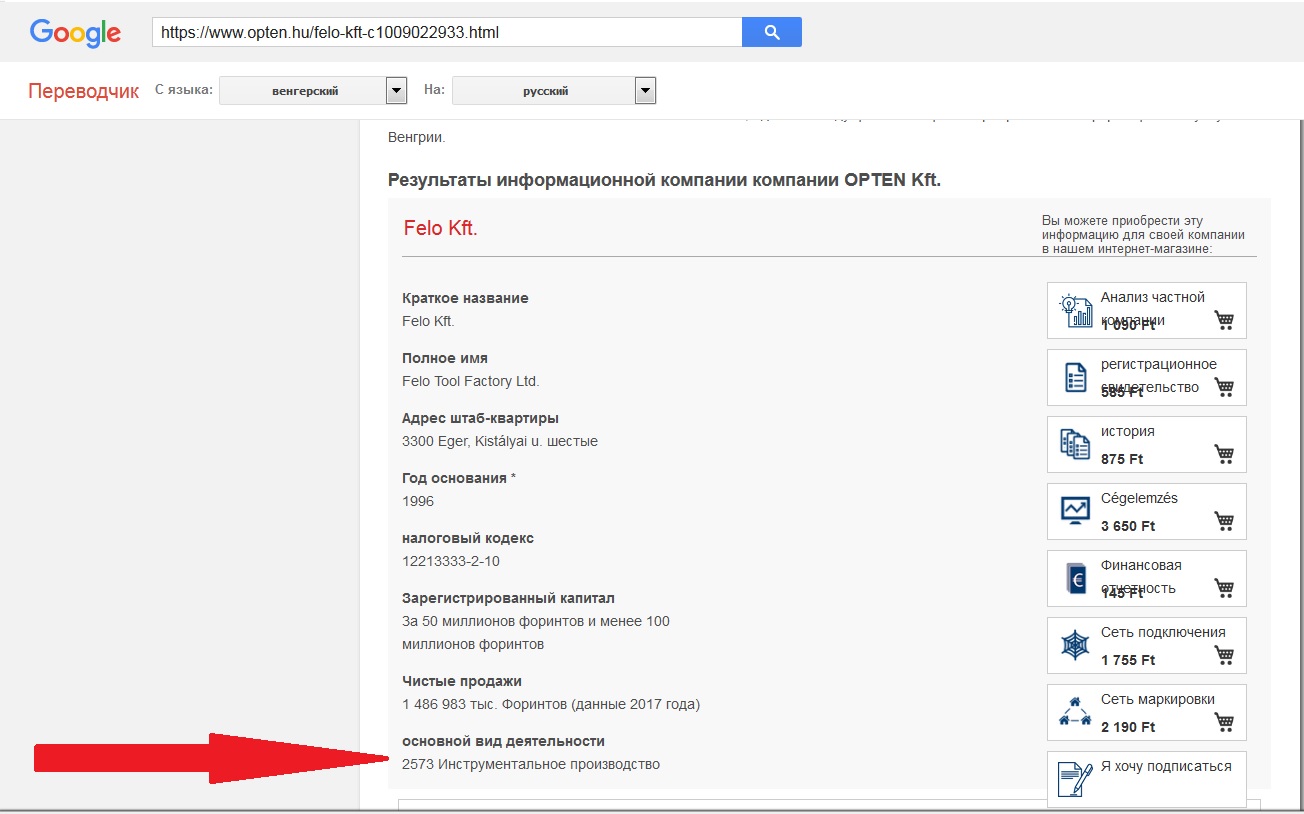Open Финансовая отчетность product link
This screenshot has width=1304, height=814.
point(1141,576)
